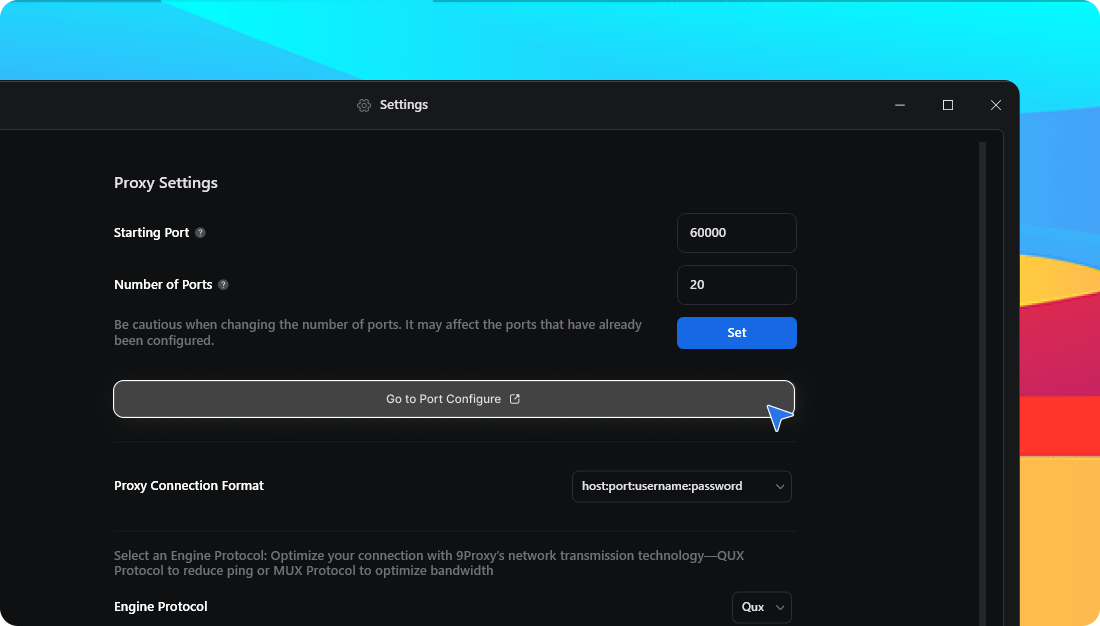Click the chevron on host:port:username:password selector

[780, 487]
